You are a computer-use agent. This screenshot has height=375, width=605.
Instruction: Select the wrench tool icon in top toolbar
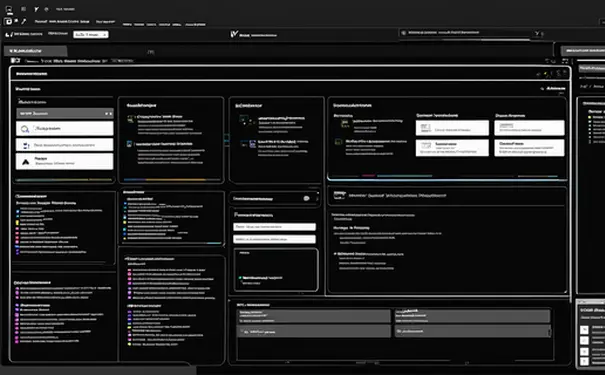[24, 21]
